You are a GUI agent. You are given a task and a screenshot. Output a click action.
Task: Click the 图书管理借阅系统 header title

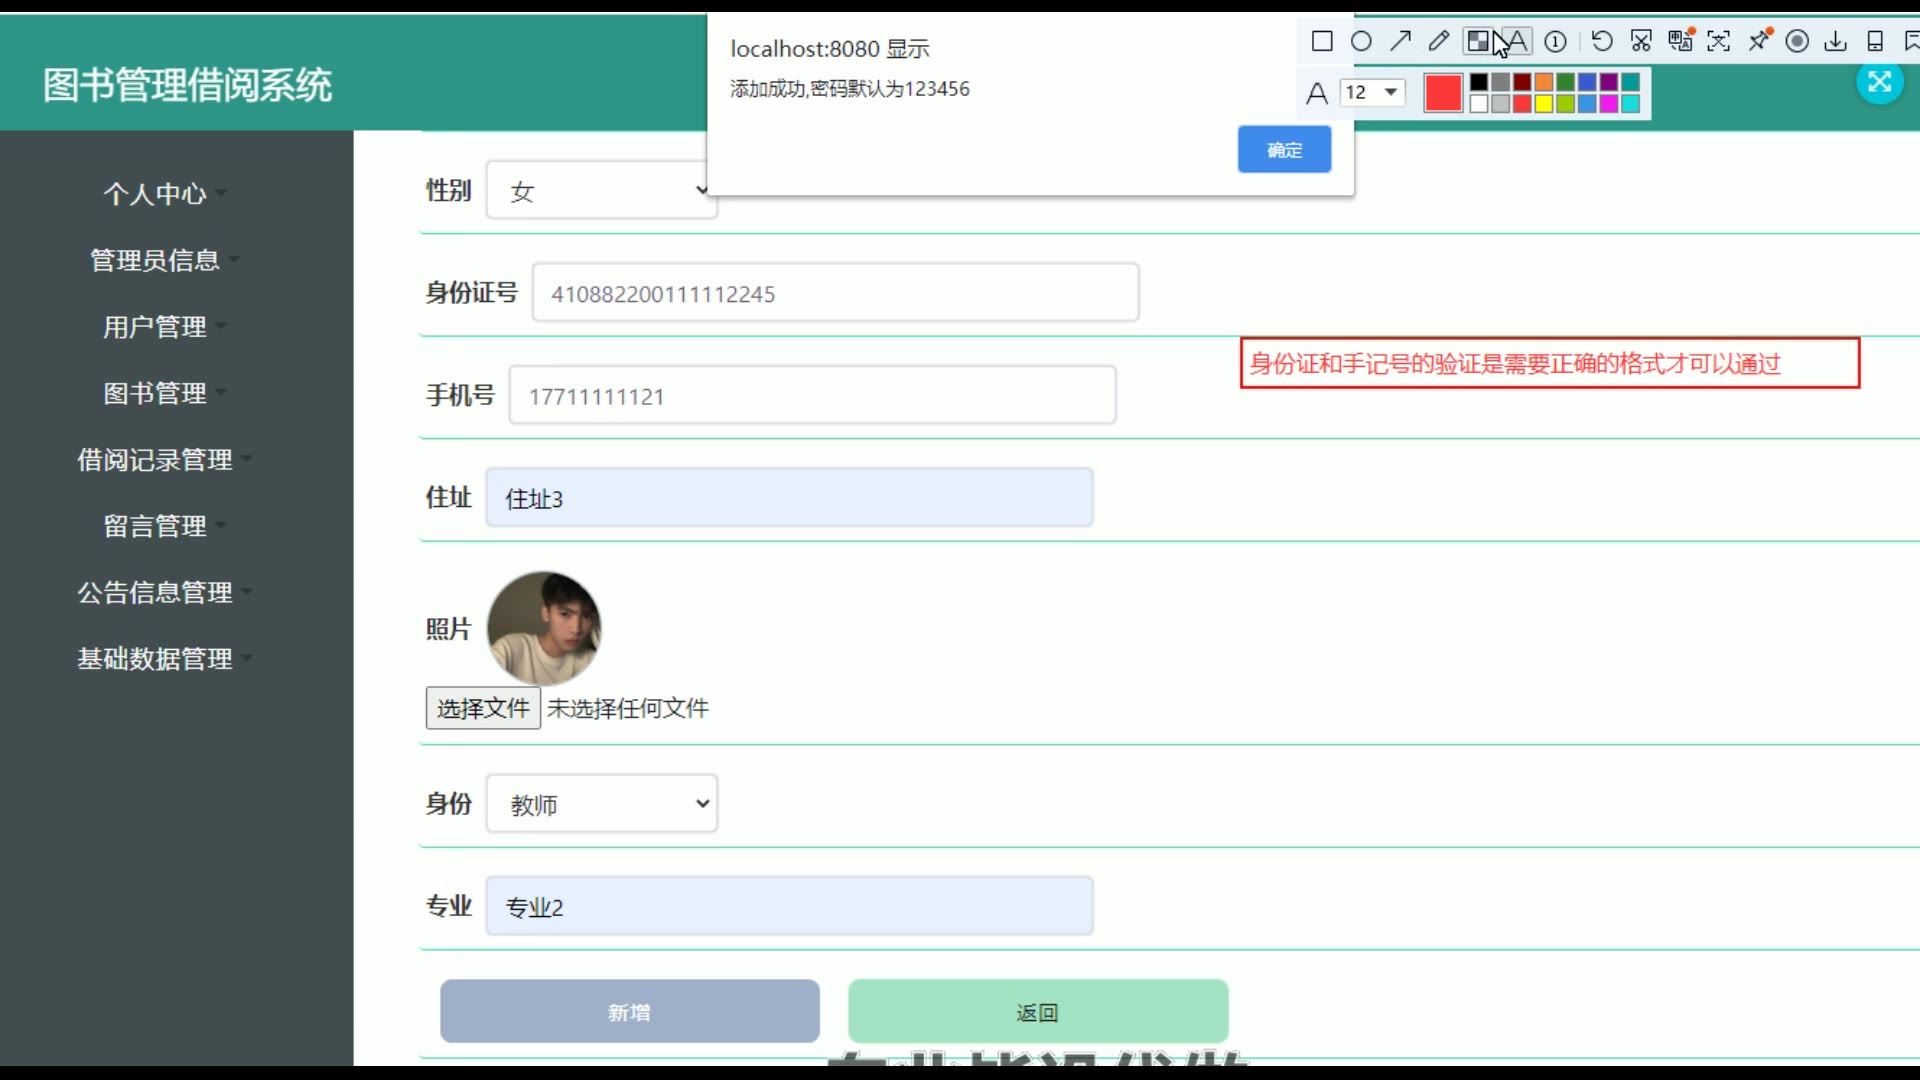187,85
